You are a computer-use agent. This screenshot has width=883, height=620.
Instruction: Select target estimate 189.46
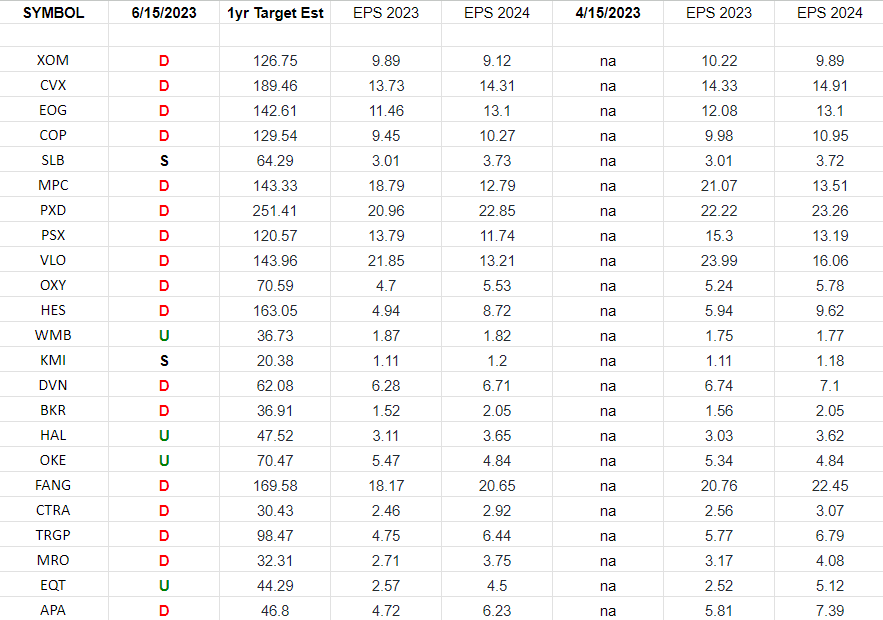pyautogui.click(x=275, y=86)
